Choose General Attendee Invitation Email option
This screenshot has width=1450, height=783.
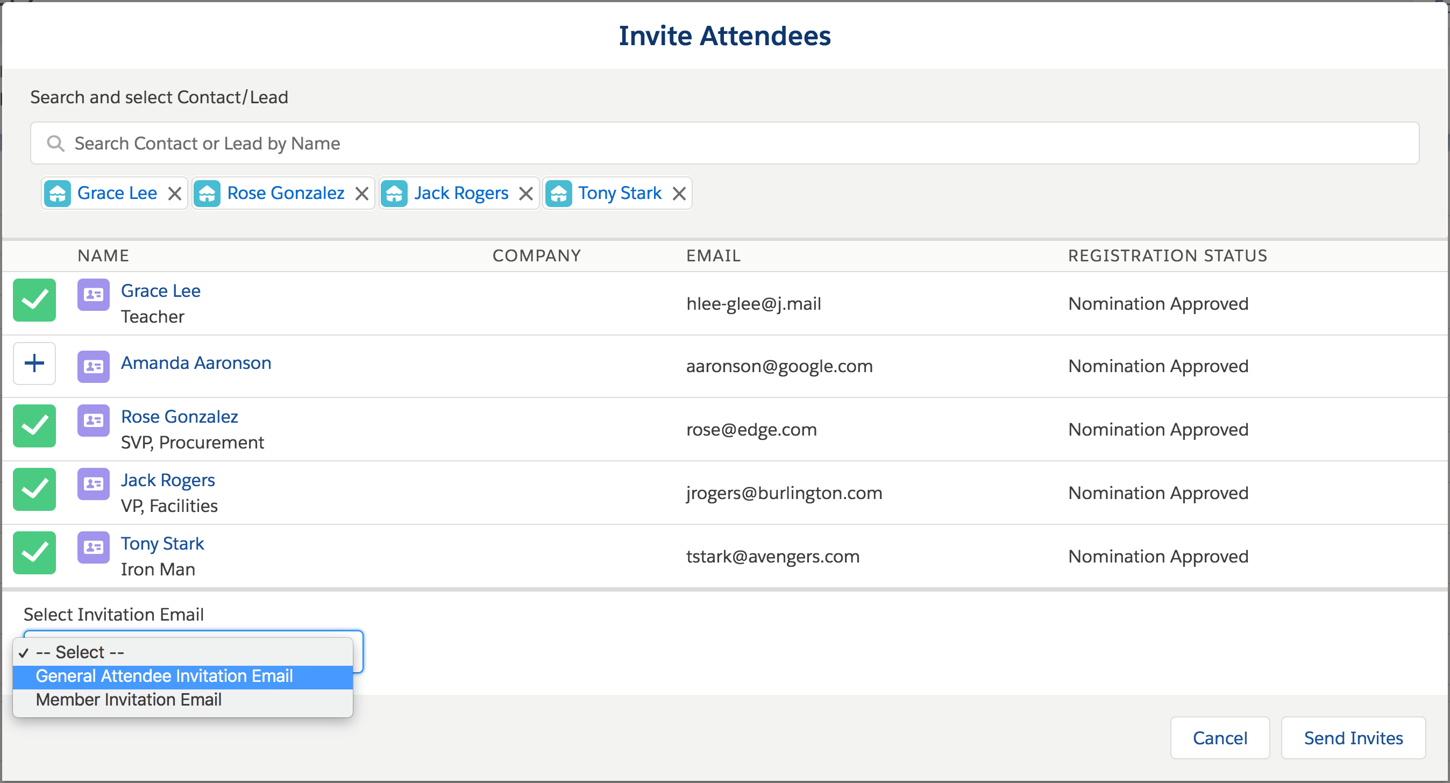click(x=164, y=676)
